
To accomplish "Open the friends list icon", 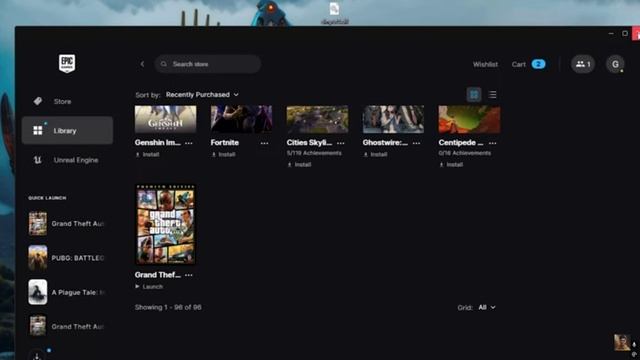I will (x=582, y=64).
